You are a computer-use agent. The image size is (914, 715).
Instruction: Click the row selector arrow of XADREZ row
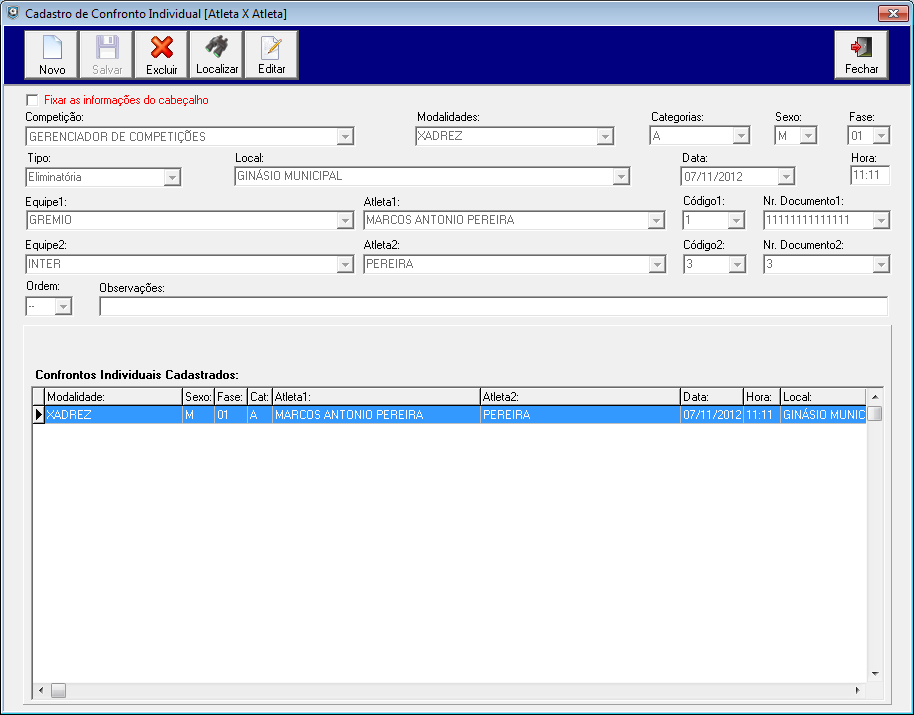pos(38,415)
